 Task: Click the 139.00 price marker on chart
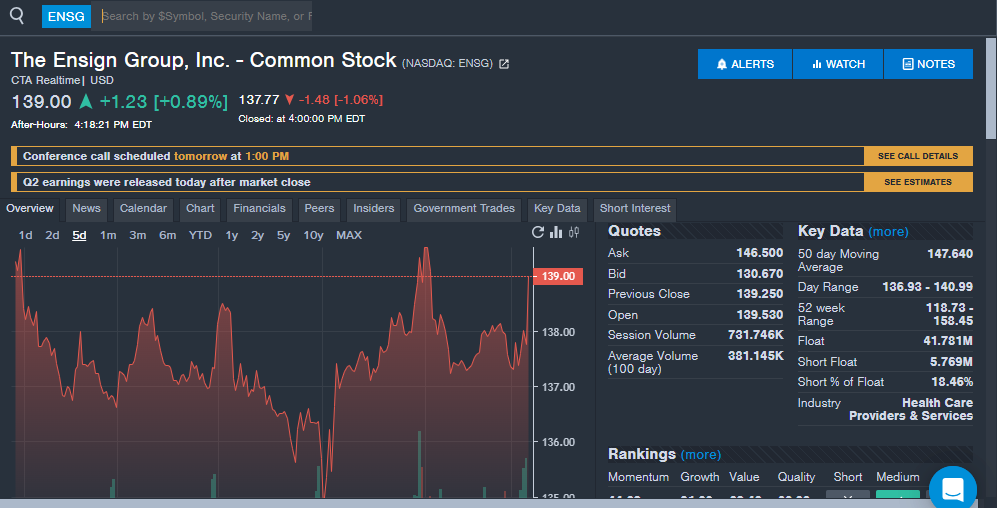pyautogui.click(x=558, y=276)
